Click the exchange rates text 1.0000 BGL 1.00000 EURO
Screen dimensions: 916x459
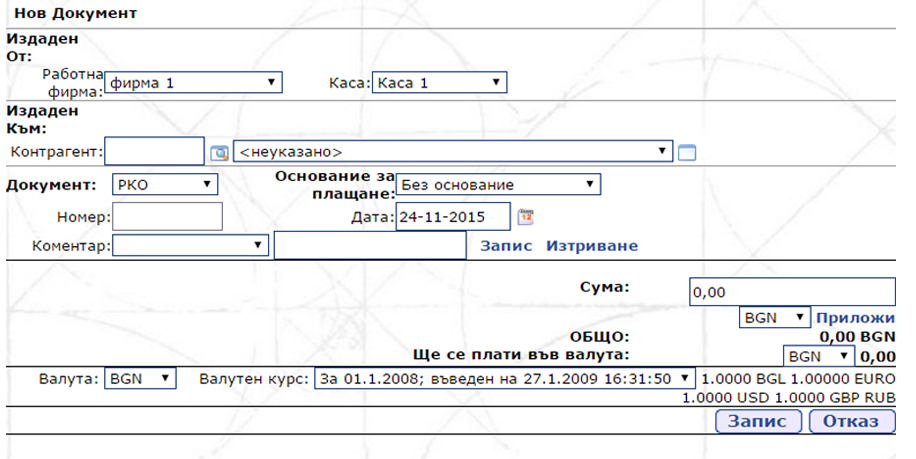(x=798, y=379)
